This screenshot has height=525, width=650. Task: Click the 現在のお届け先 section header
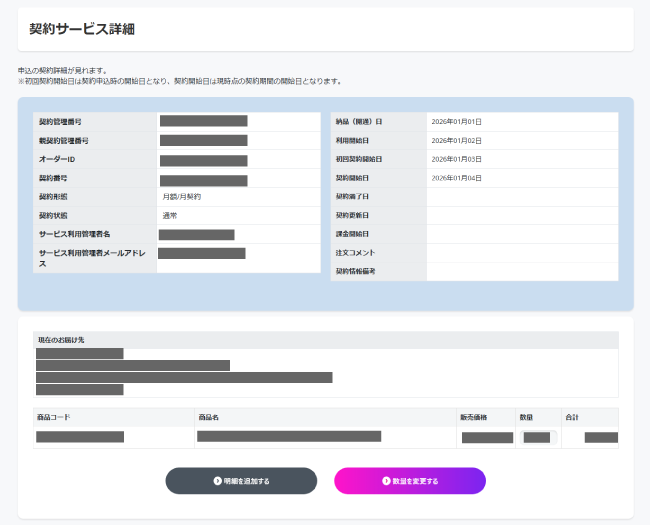point(61,340)
